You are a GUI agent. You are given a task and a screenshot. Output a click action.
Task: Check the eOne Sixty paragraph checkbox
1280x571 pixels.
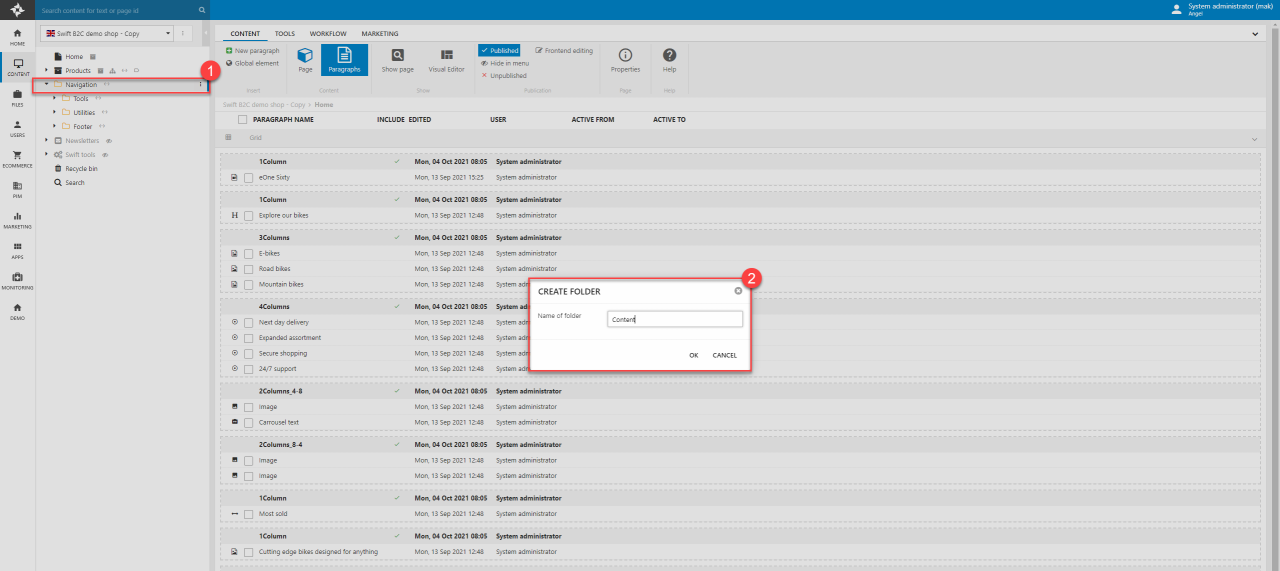[248, 178]
